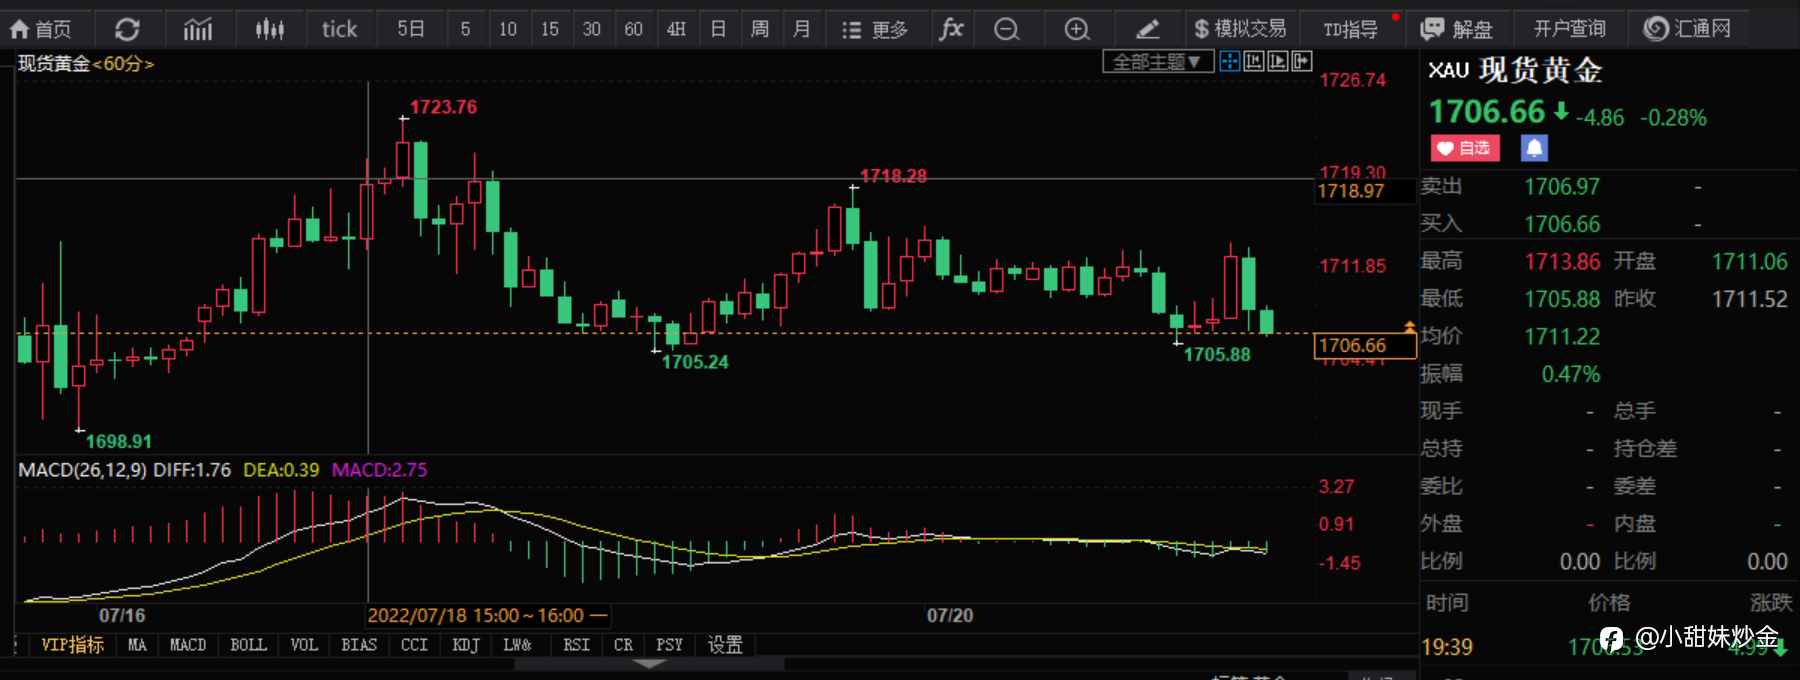The width and height of the screenshot is (1800, 680).
Task: Click the 2022/07/18 15:00~16:00 time label
Action: click(487, 615)
